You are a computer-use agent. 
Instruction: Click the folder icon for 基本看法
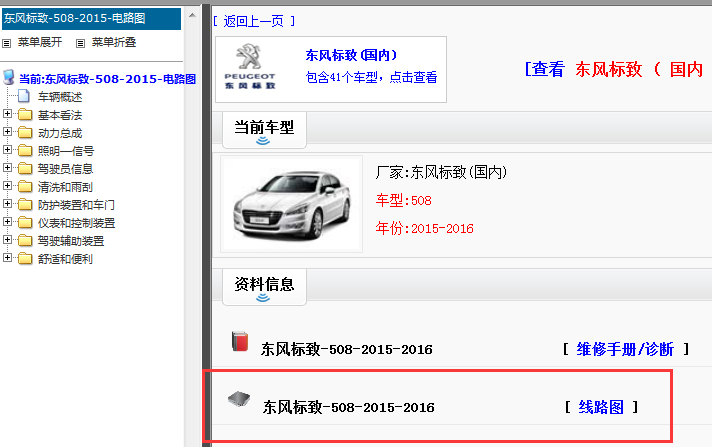coord(25,114)
